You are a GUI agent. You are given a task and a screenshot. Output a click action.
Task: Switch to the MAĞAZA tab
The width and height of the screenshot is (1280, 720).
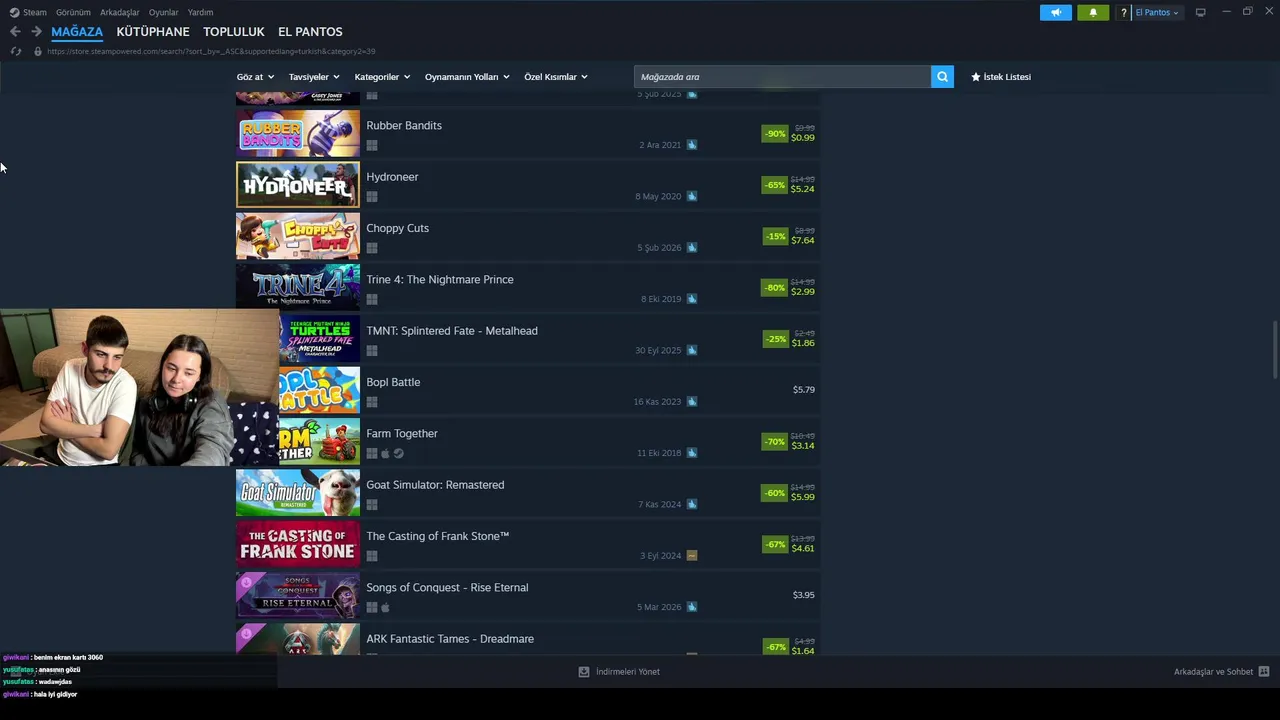point(77,32)
